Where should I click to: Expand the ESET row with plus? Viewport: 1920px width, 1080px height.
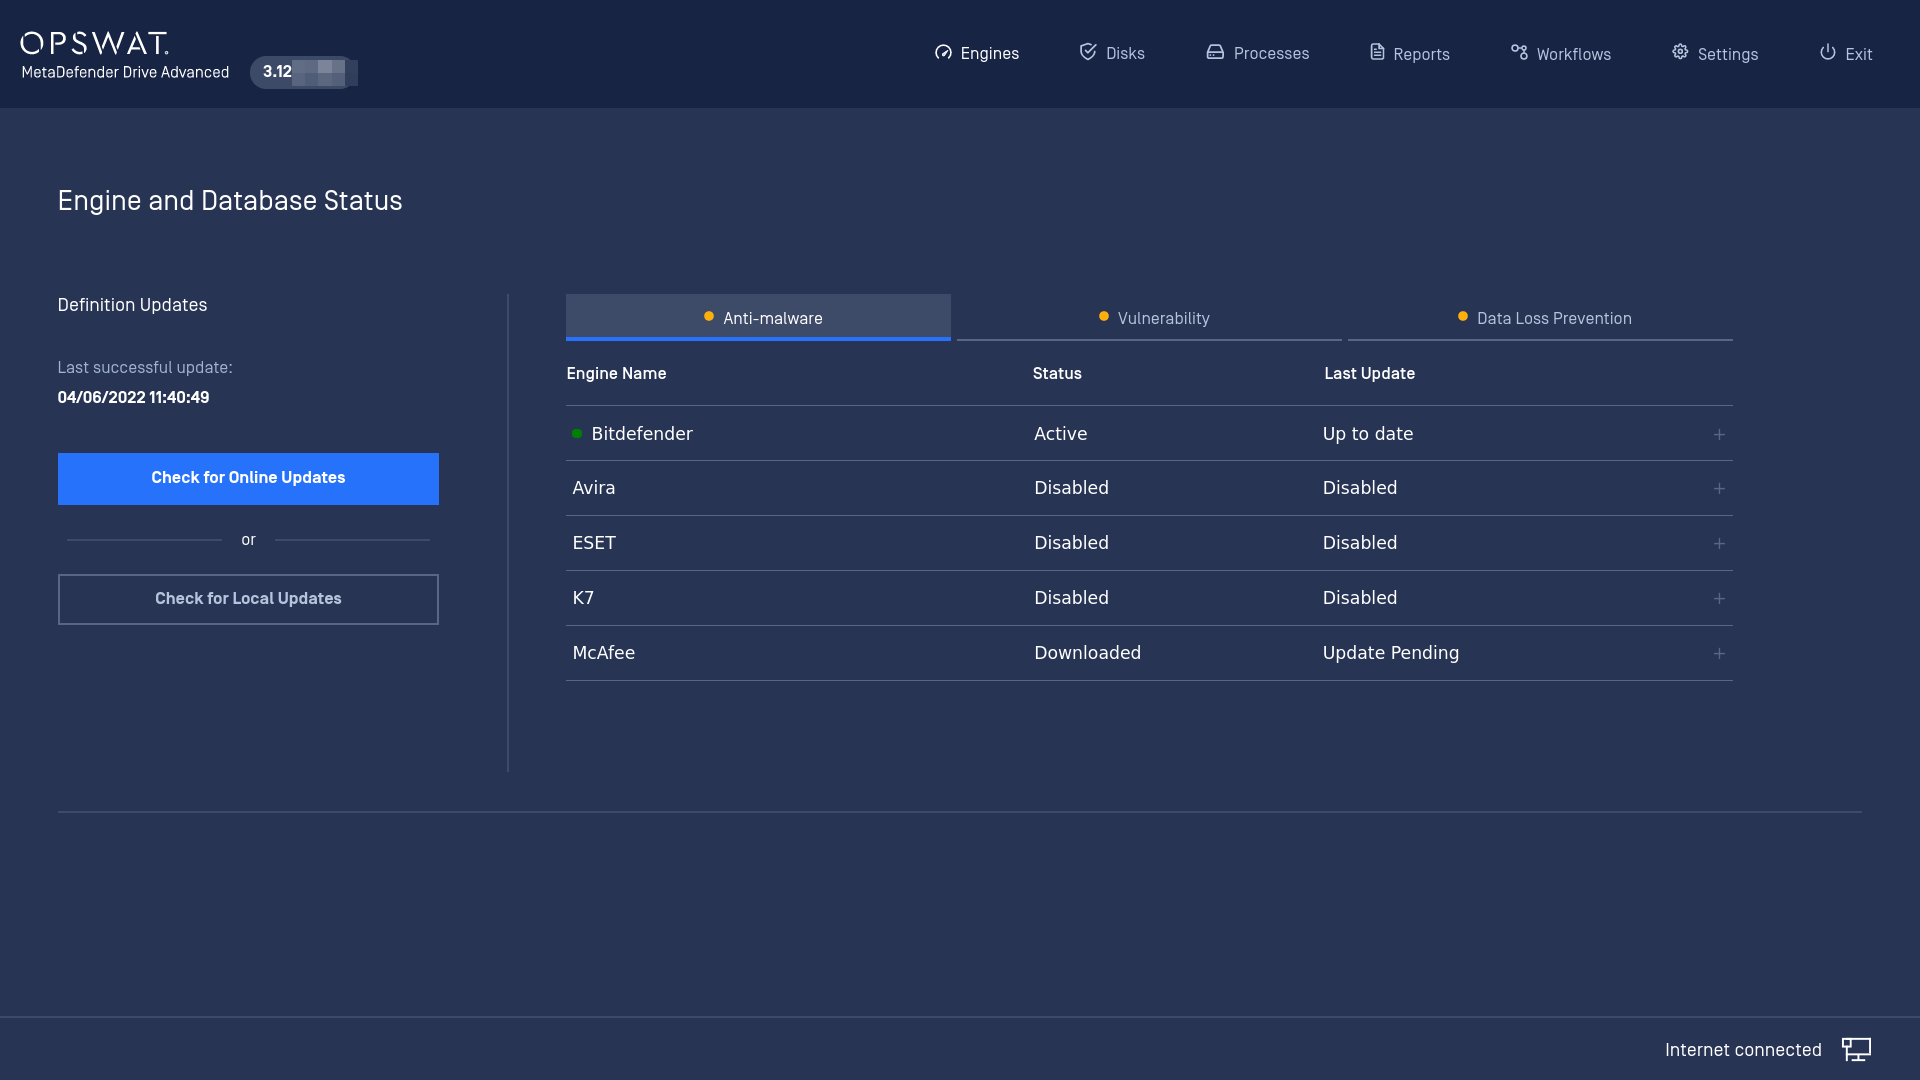[1719, 544]
